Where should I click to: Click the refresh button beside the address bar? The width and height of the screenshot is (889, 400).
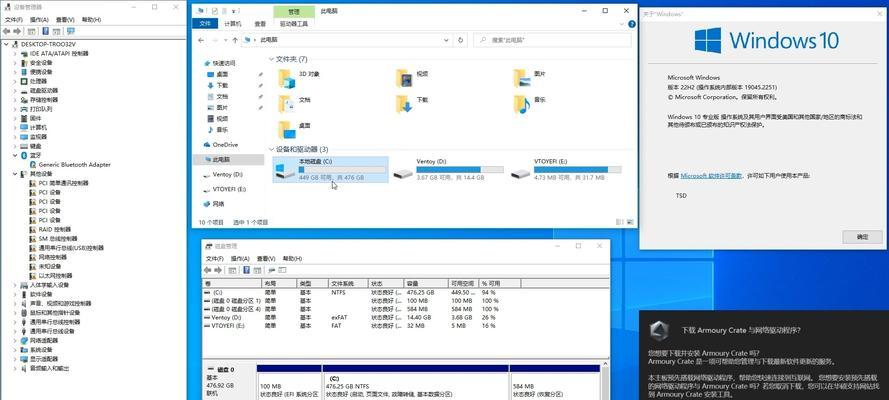click(460, 40)
